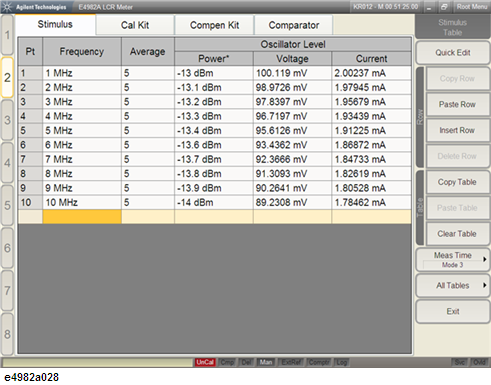
Task: Click the UnCal status indicator
Action: click(x=205, y=362)
